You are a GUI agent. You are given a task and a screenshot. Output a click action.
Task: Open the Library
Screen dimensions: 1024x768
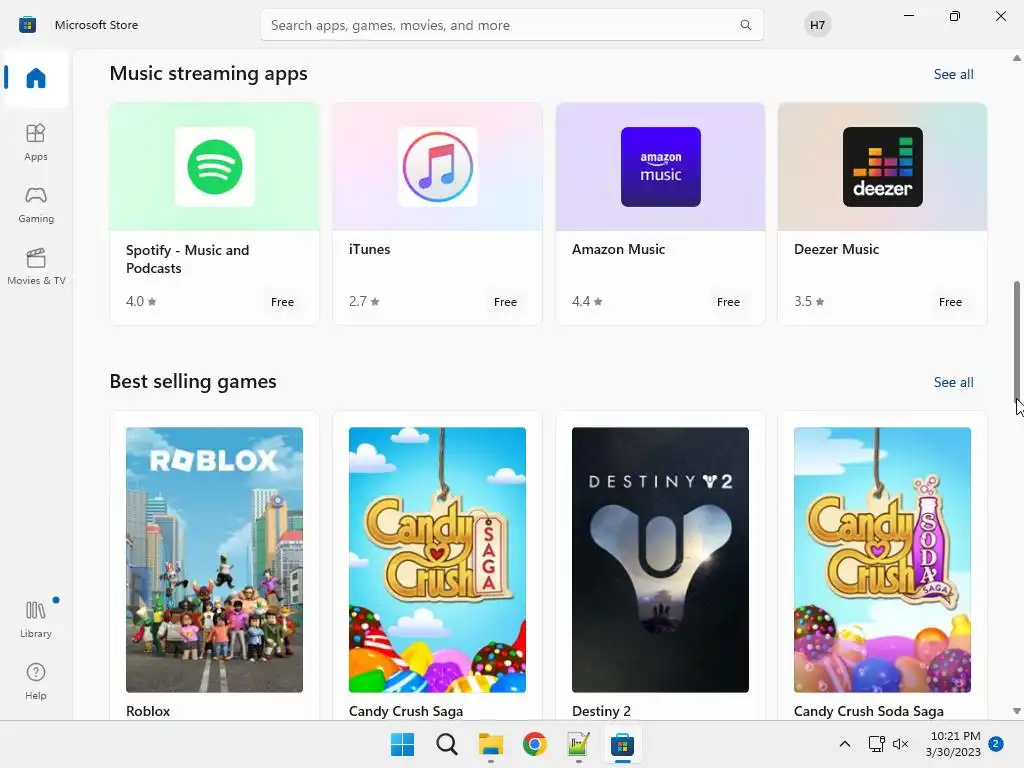pos(36,619)
